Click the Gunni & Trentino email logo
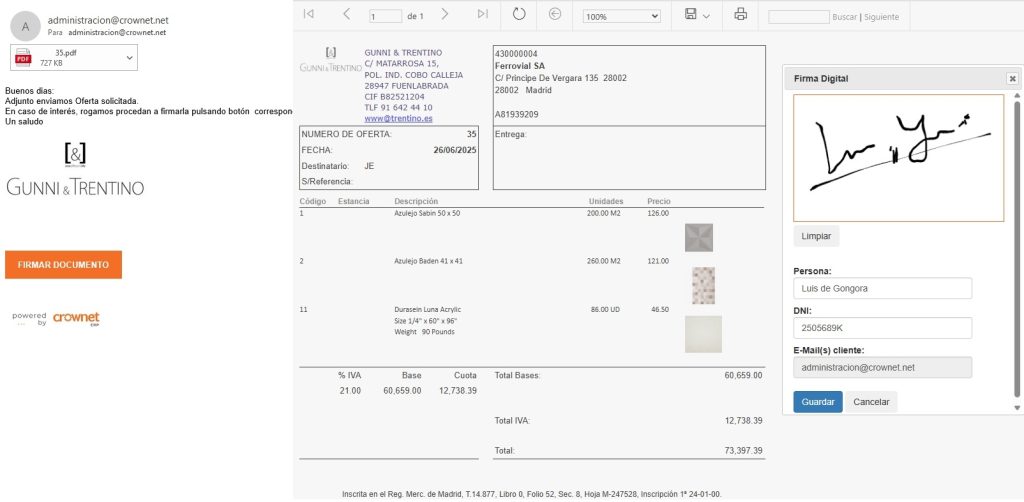Screen dimensions: 1024x502 [75, 169]
